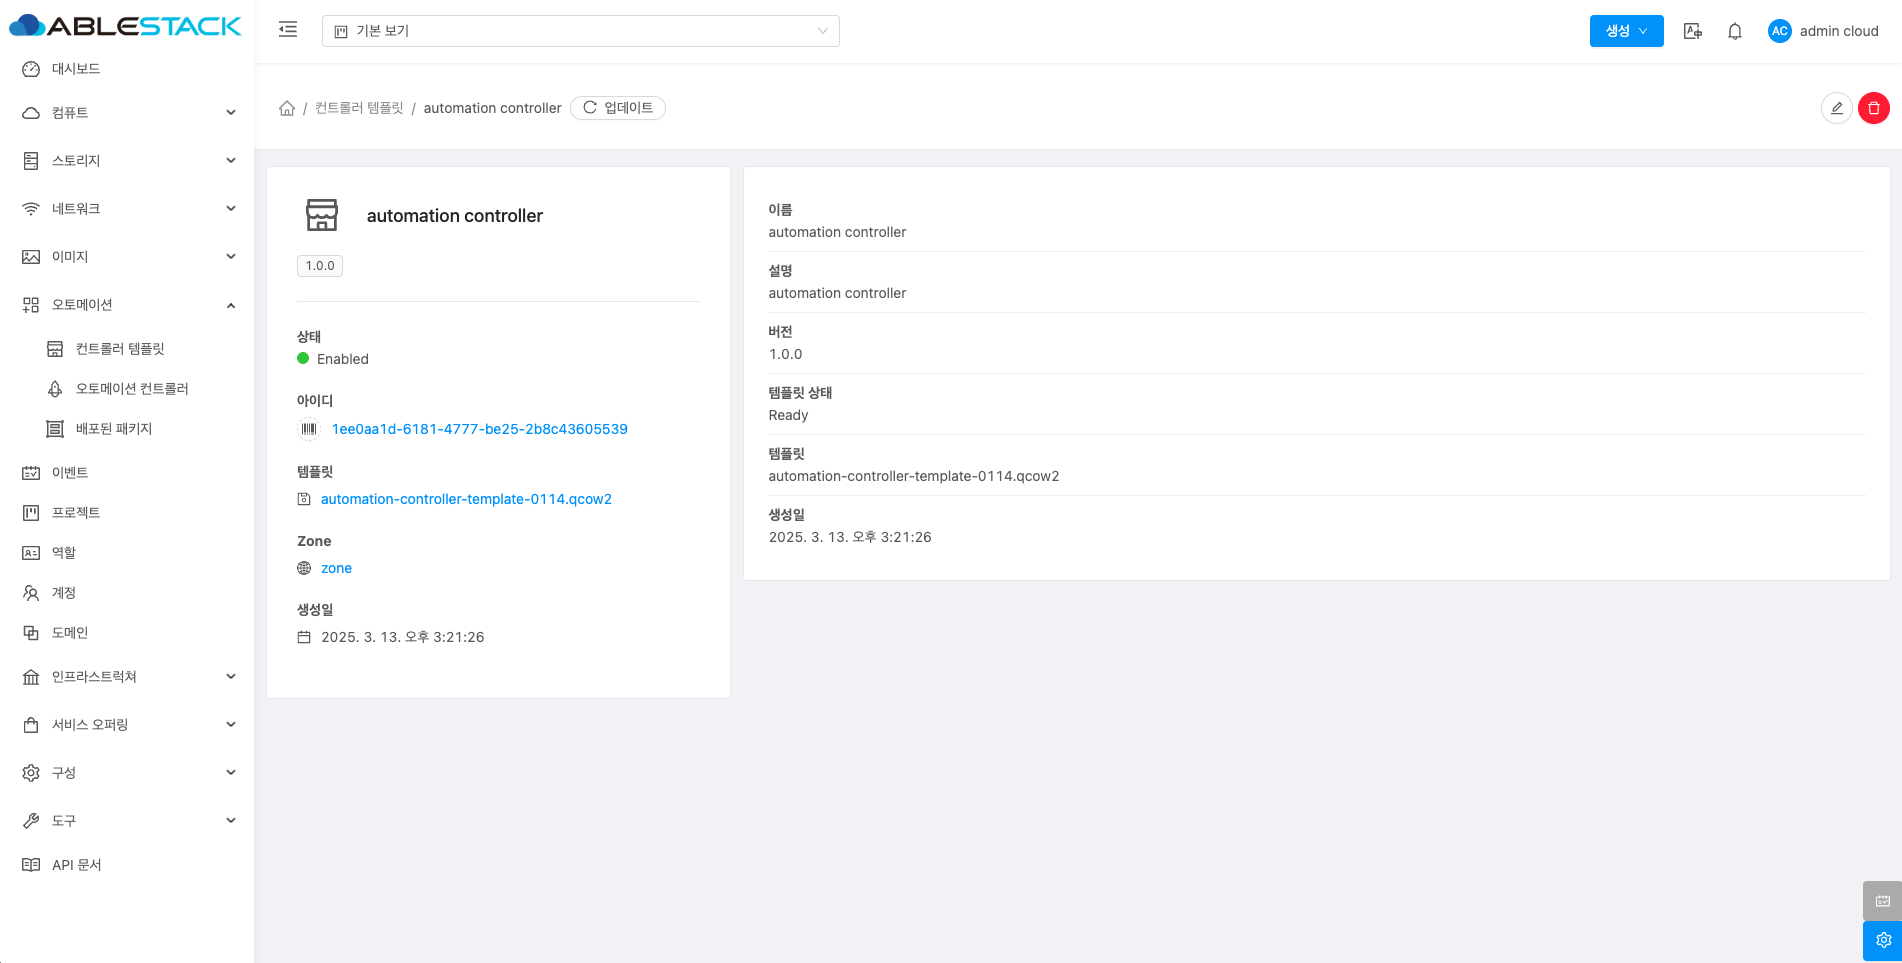The height and width of the screenshot is (963, 1902).
Task: Open 컨트롤러 템플릿 in sidebar
Action: [127, 349]
